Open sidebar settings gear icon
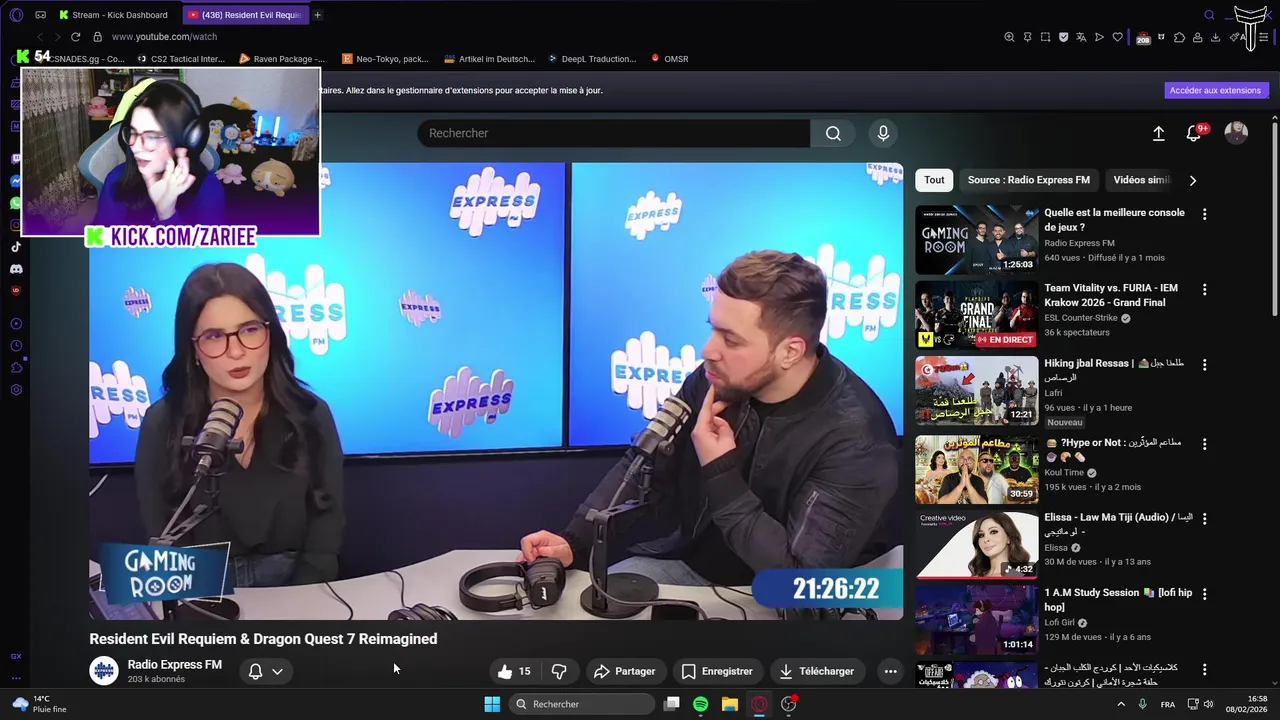The image size is (1280, 720). click(x=16, y=389)
